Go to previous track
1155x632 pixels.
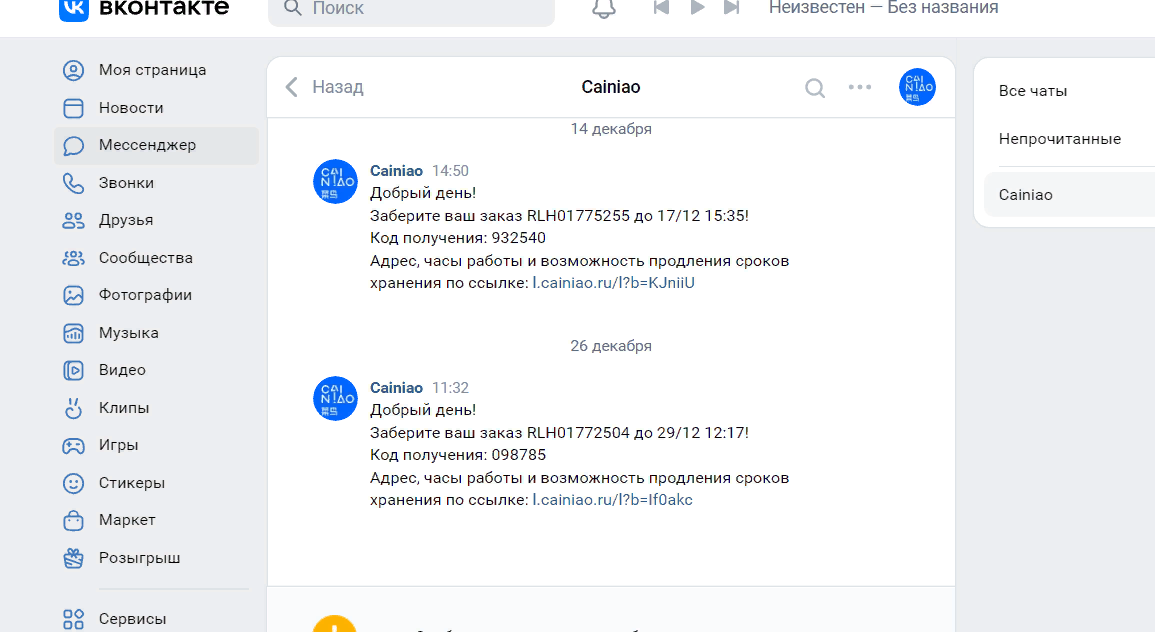click(x=661, y=8)
